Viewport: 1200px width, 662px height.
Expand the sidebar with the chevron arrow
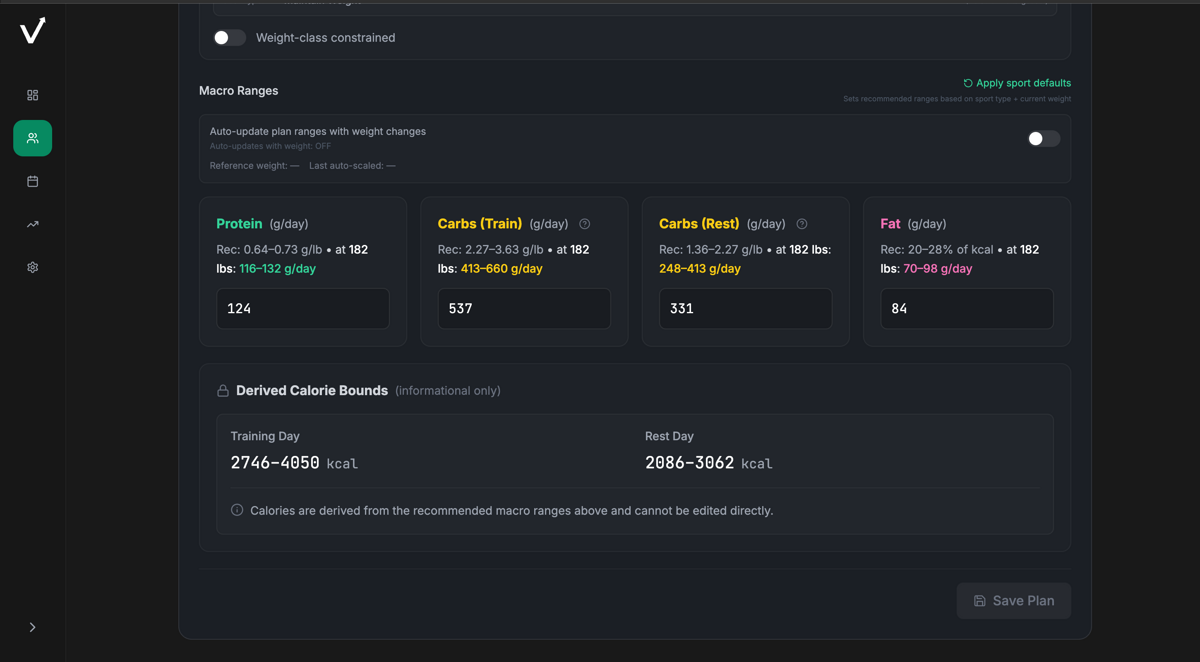[32, 627]
